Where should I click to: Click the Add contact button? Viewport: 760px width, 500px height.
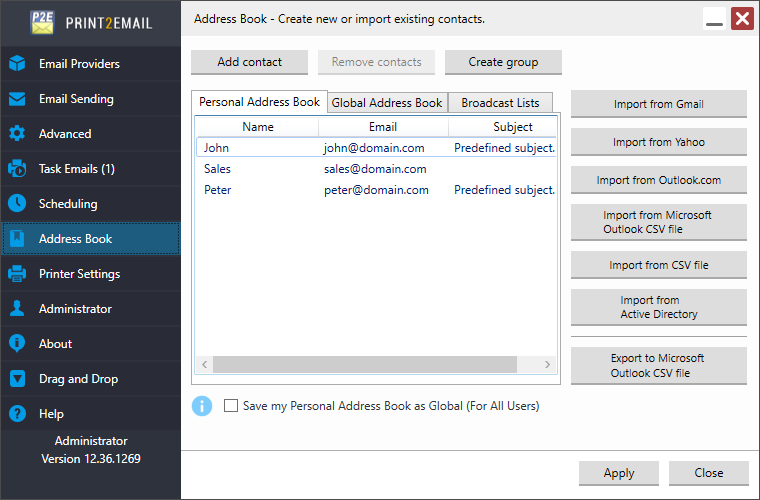point(250,62)
